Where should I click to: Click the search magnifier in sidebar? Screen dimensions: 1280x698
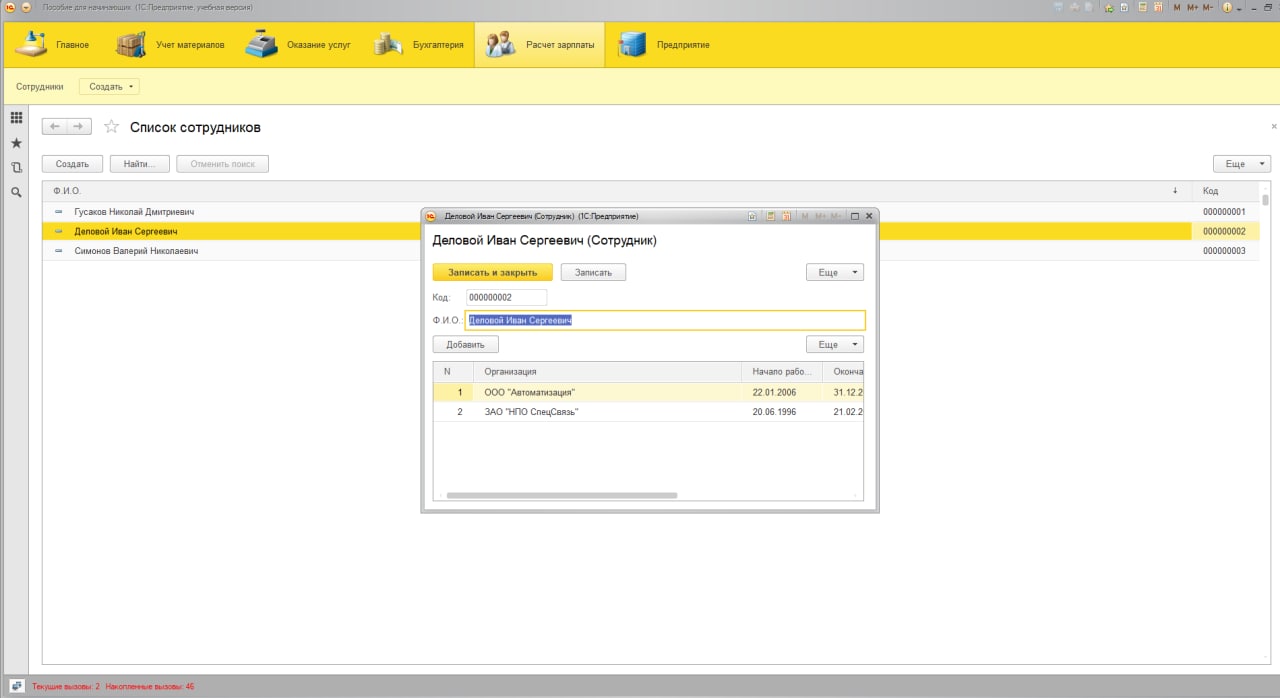[x=16, y=192]
